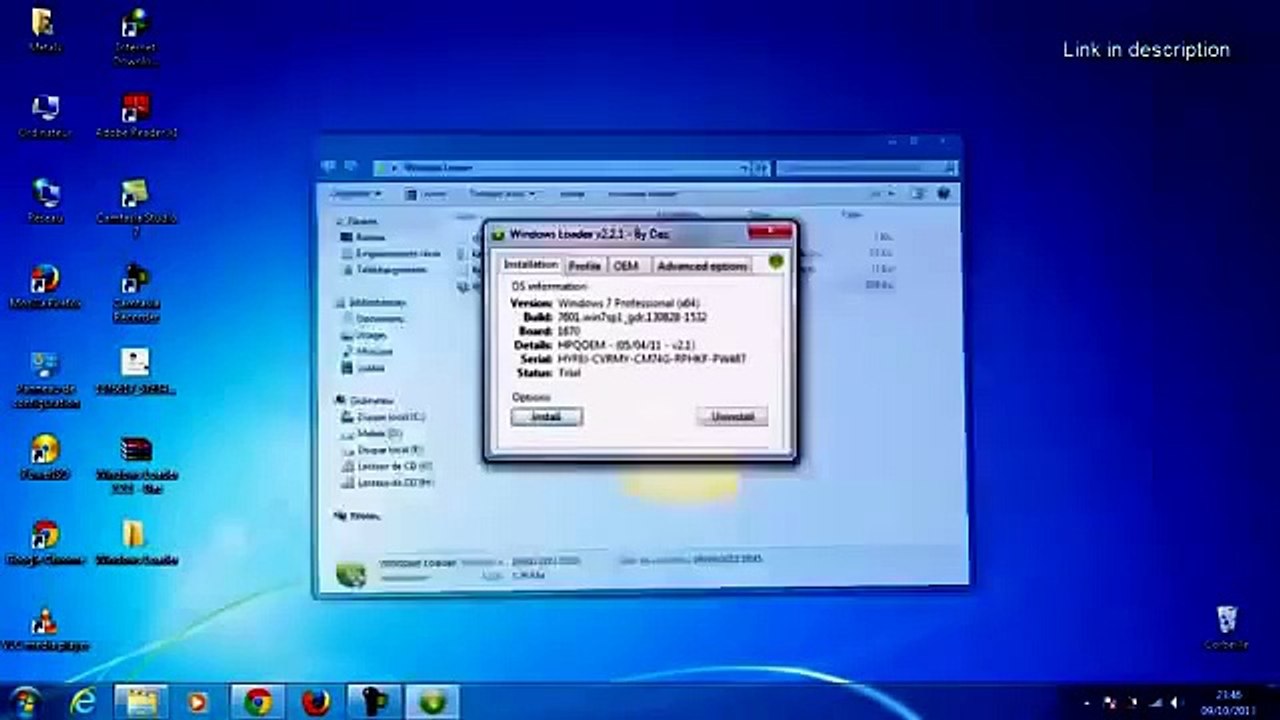1280x720 pixels.
Task: Open the Windows Loader RAR archive on the desktop
Action: 136,464
